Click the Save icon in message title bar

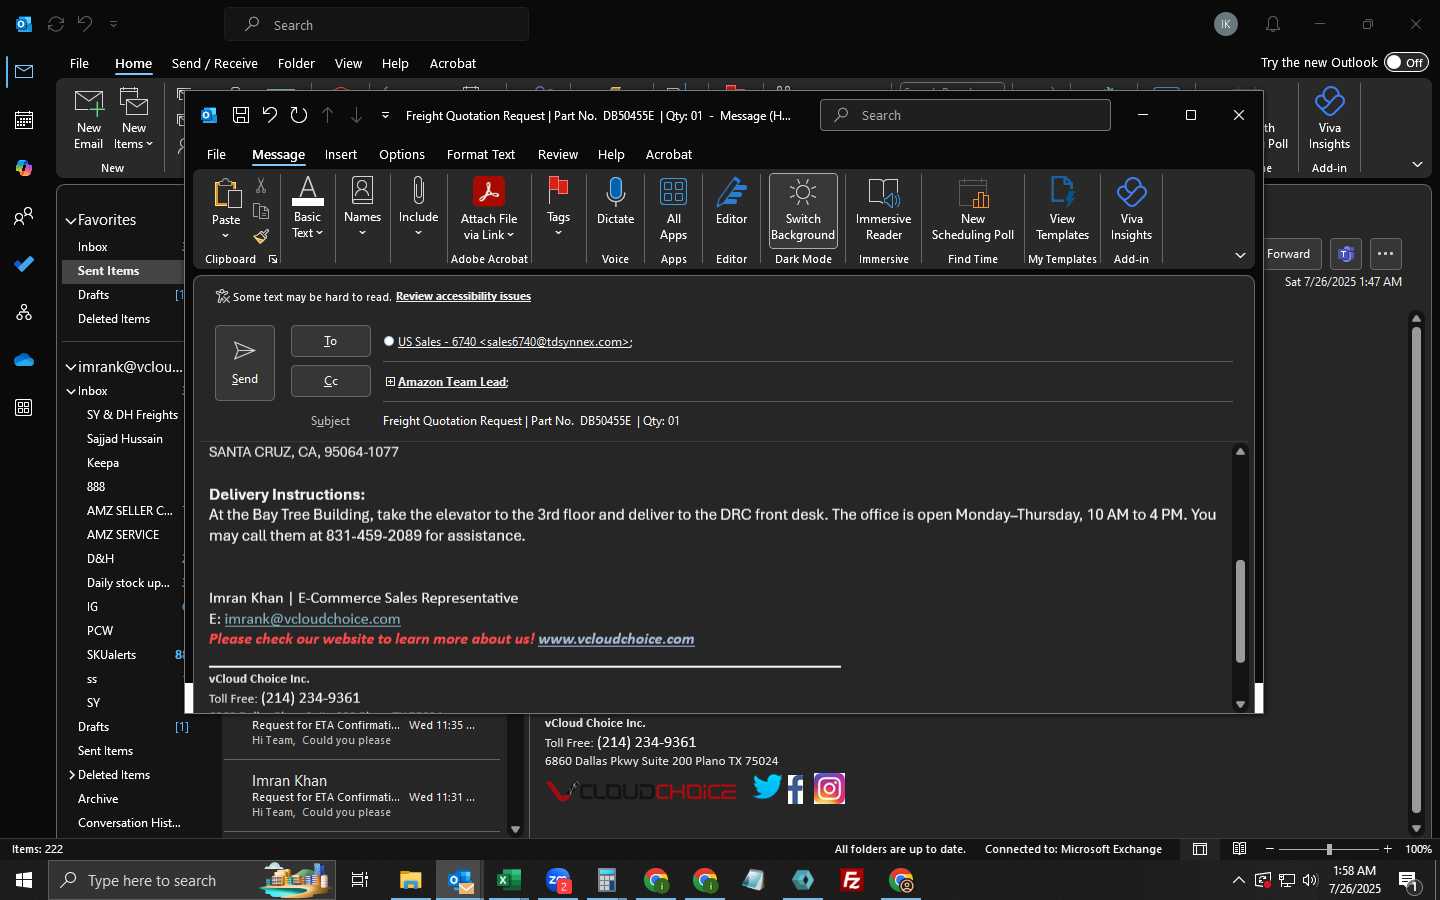point(241,115)
